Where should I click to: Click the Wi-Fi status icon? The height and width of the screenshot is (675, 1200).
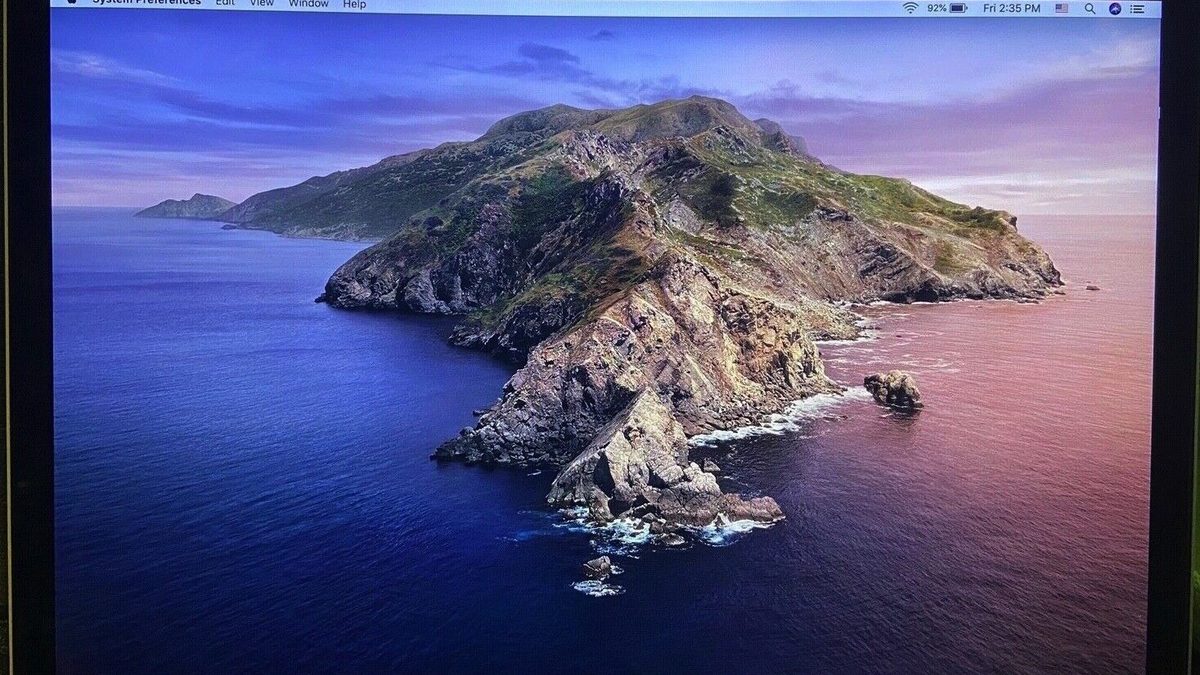(x=910, y=7)
